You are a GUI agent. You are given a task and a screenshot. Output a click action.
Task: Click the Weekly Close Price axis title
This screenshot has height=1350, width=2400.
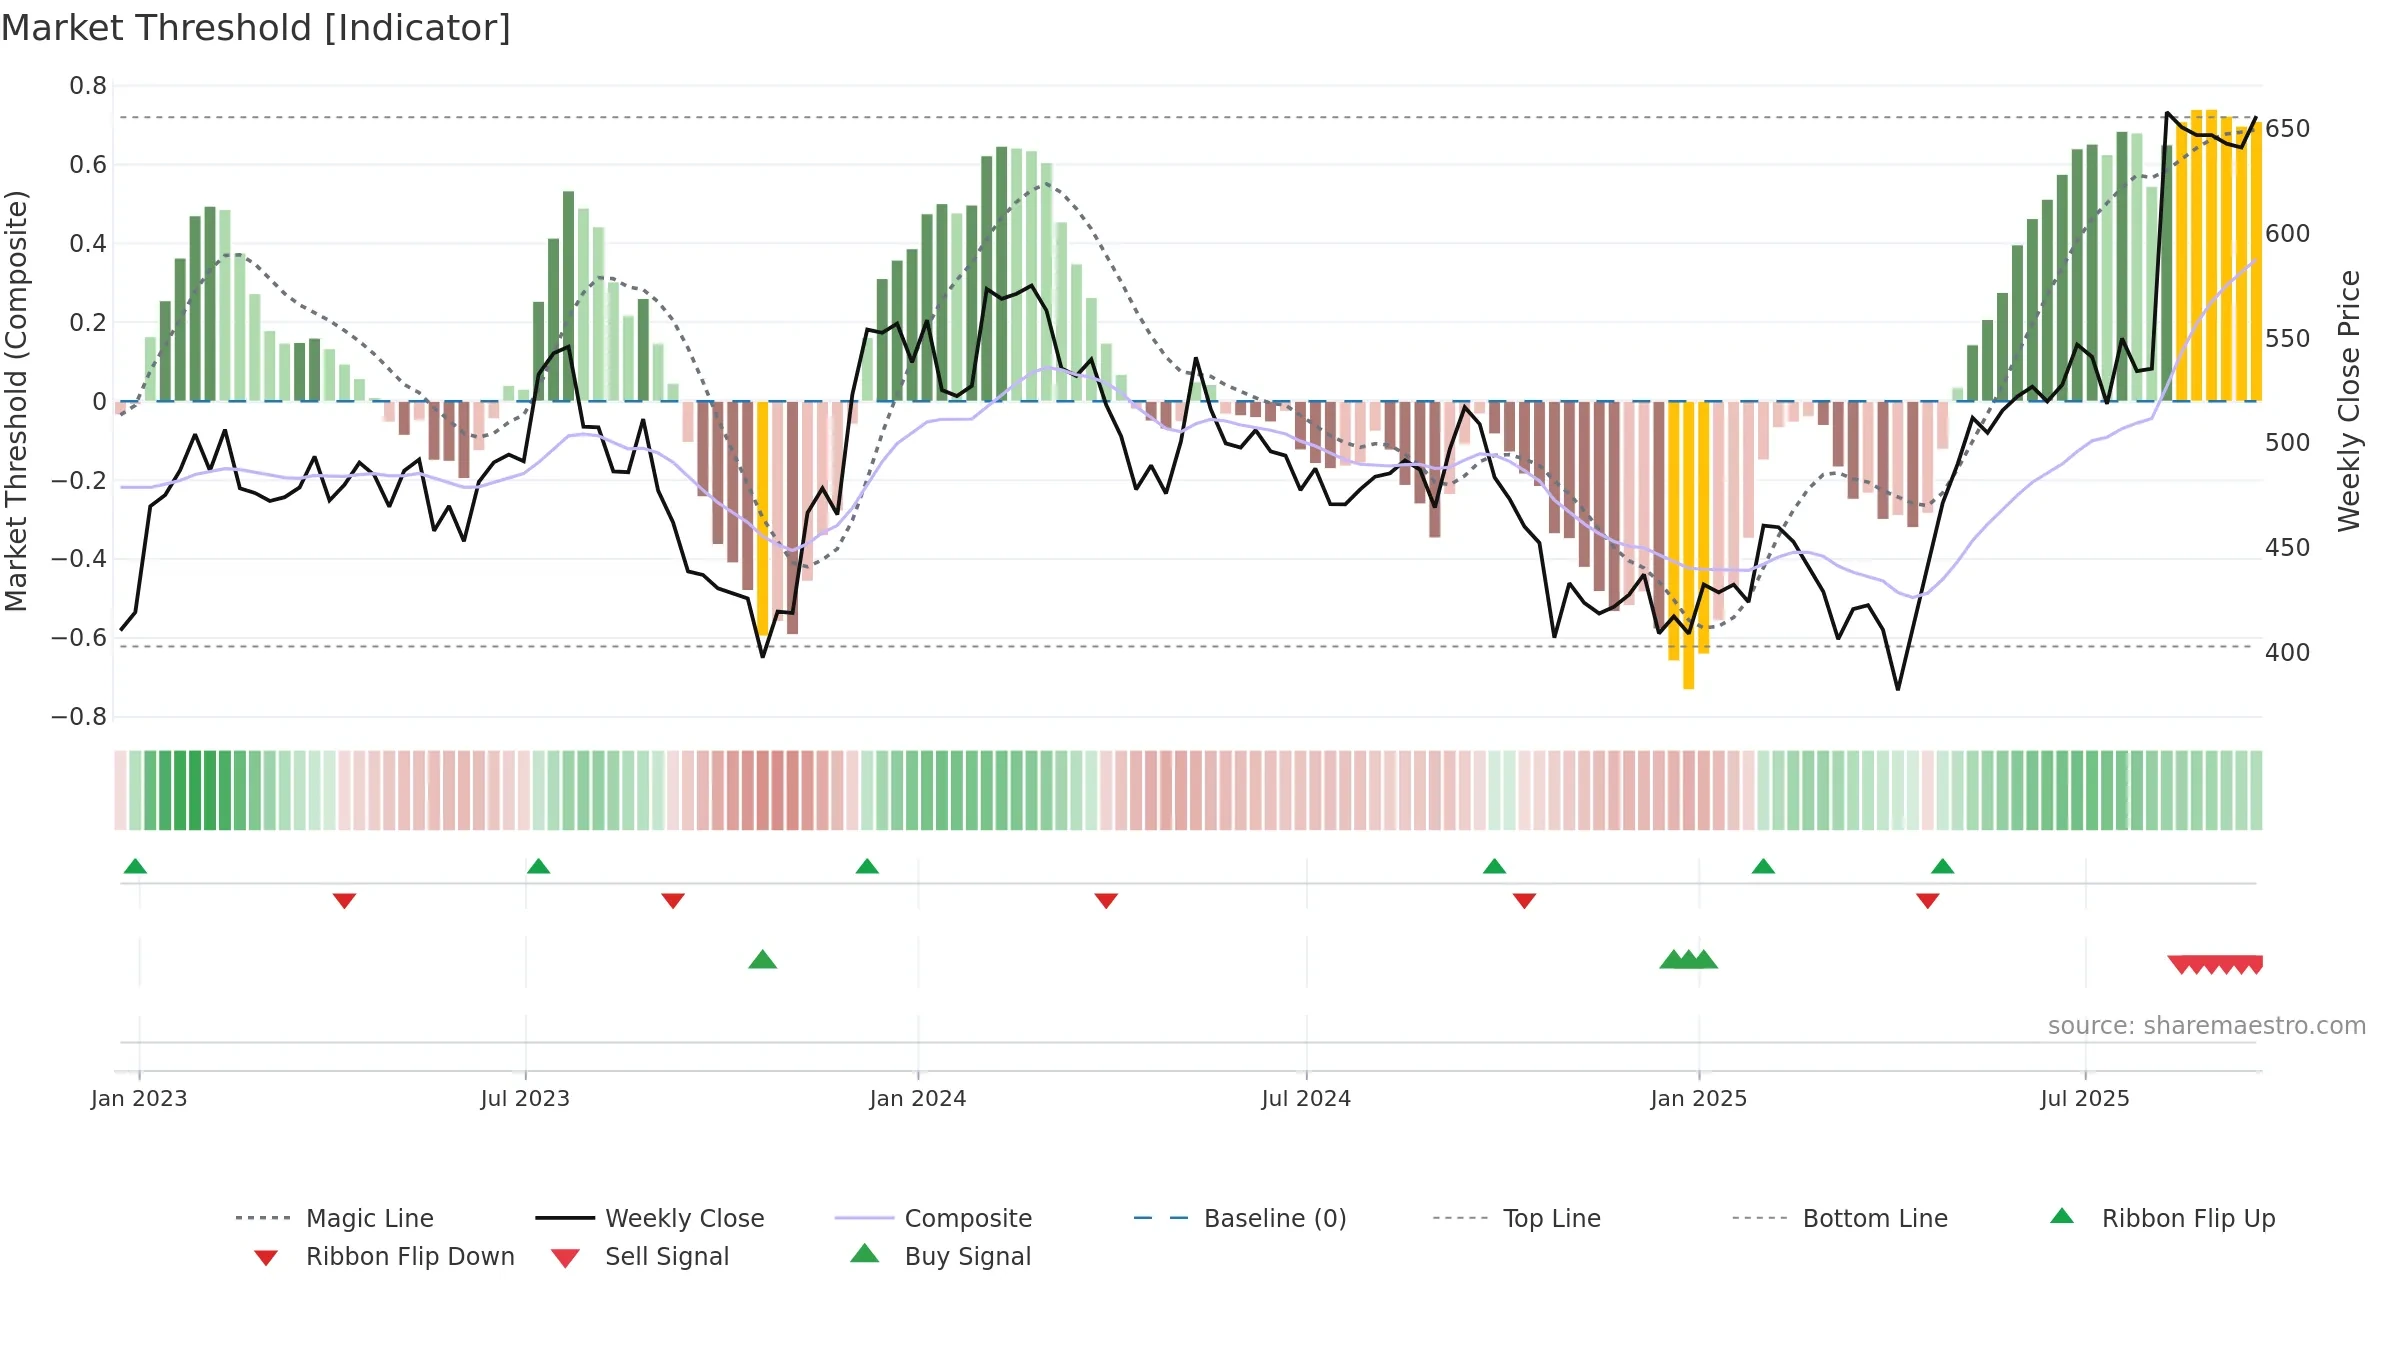[2349, 401]
